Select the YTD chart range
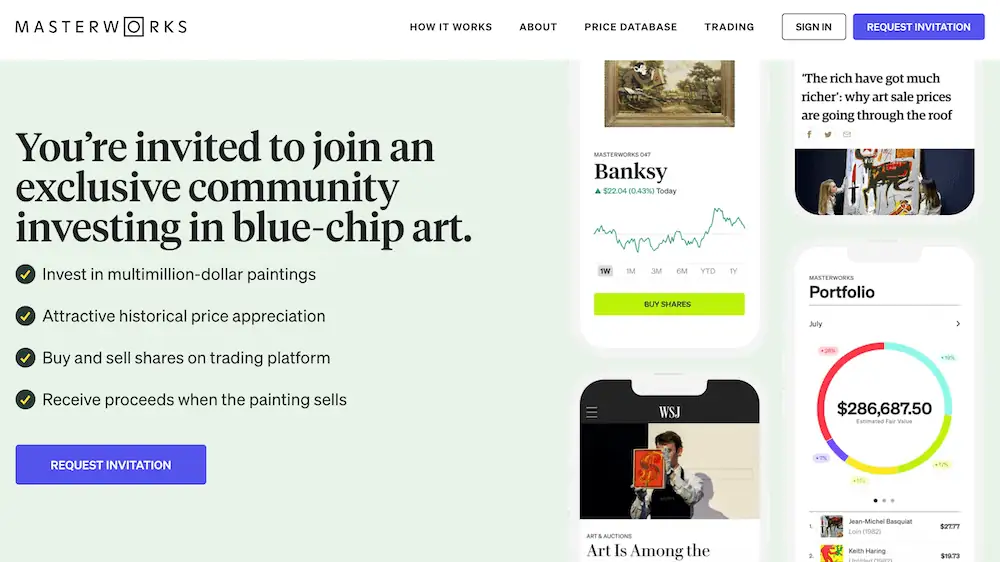Screen dimensions: 1000x562 pos(708,271)
